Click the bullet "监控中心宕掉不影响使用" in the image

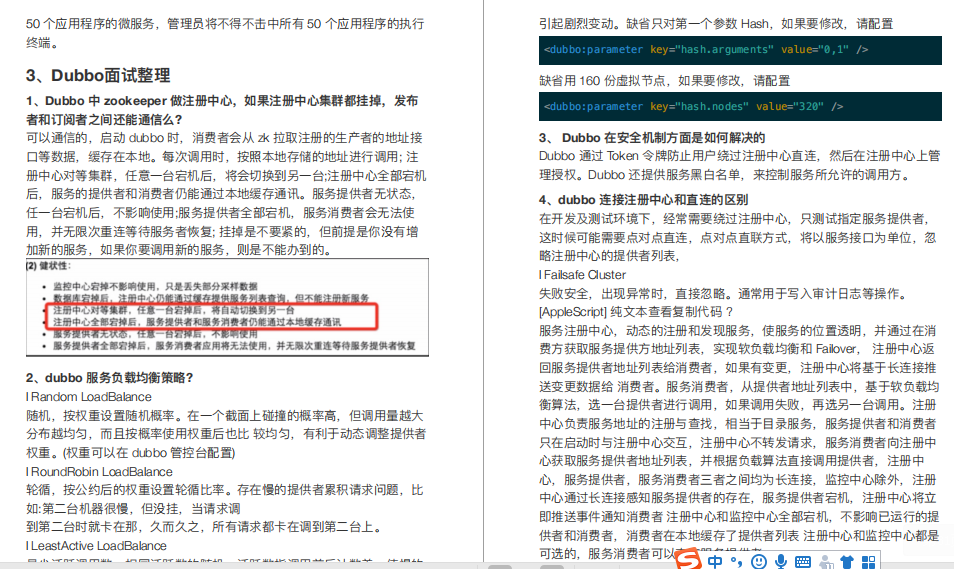click(155, 286)
